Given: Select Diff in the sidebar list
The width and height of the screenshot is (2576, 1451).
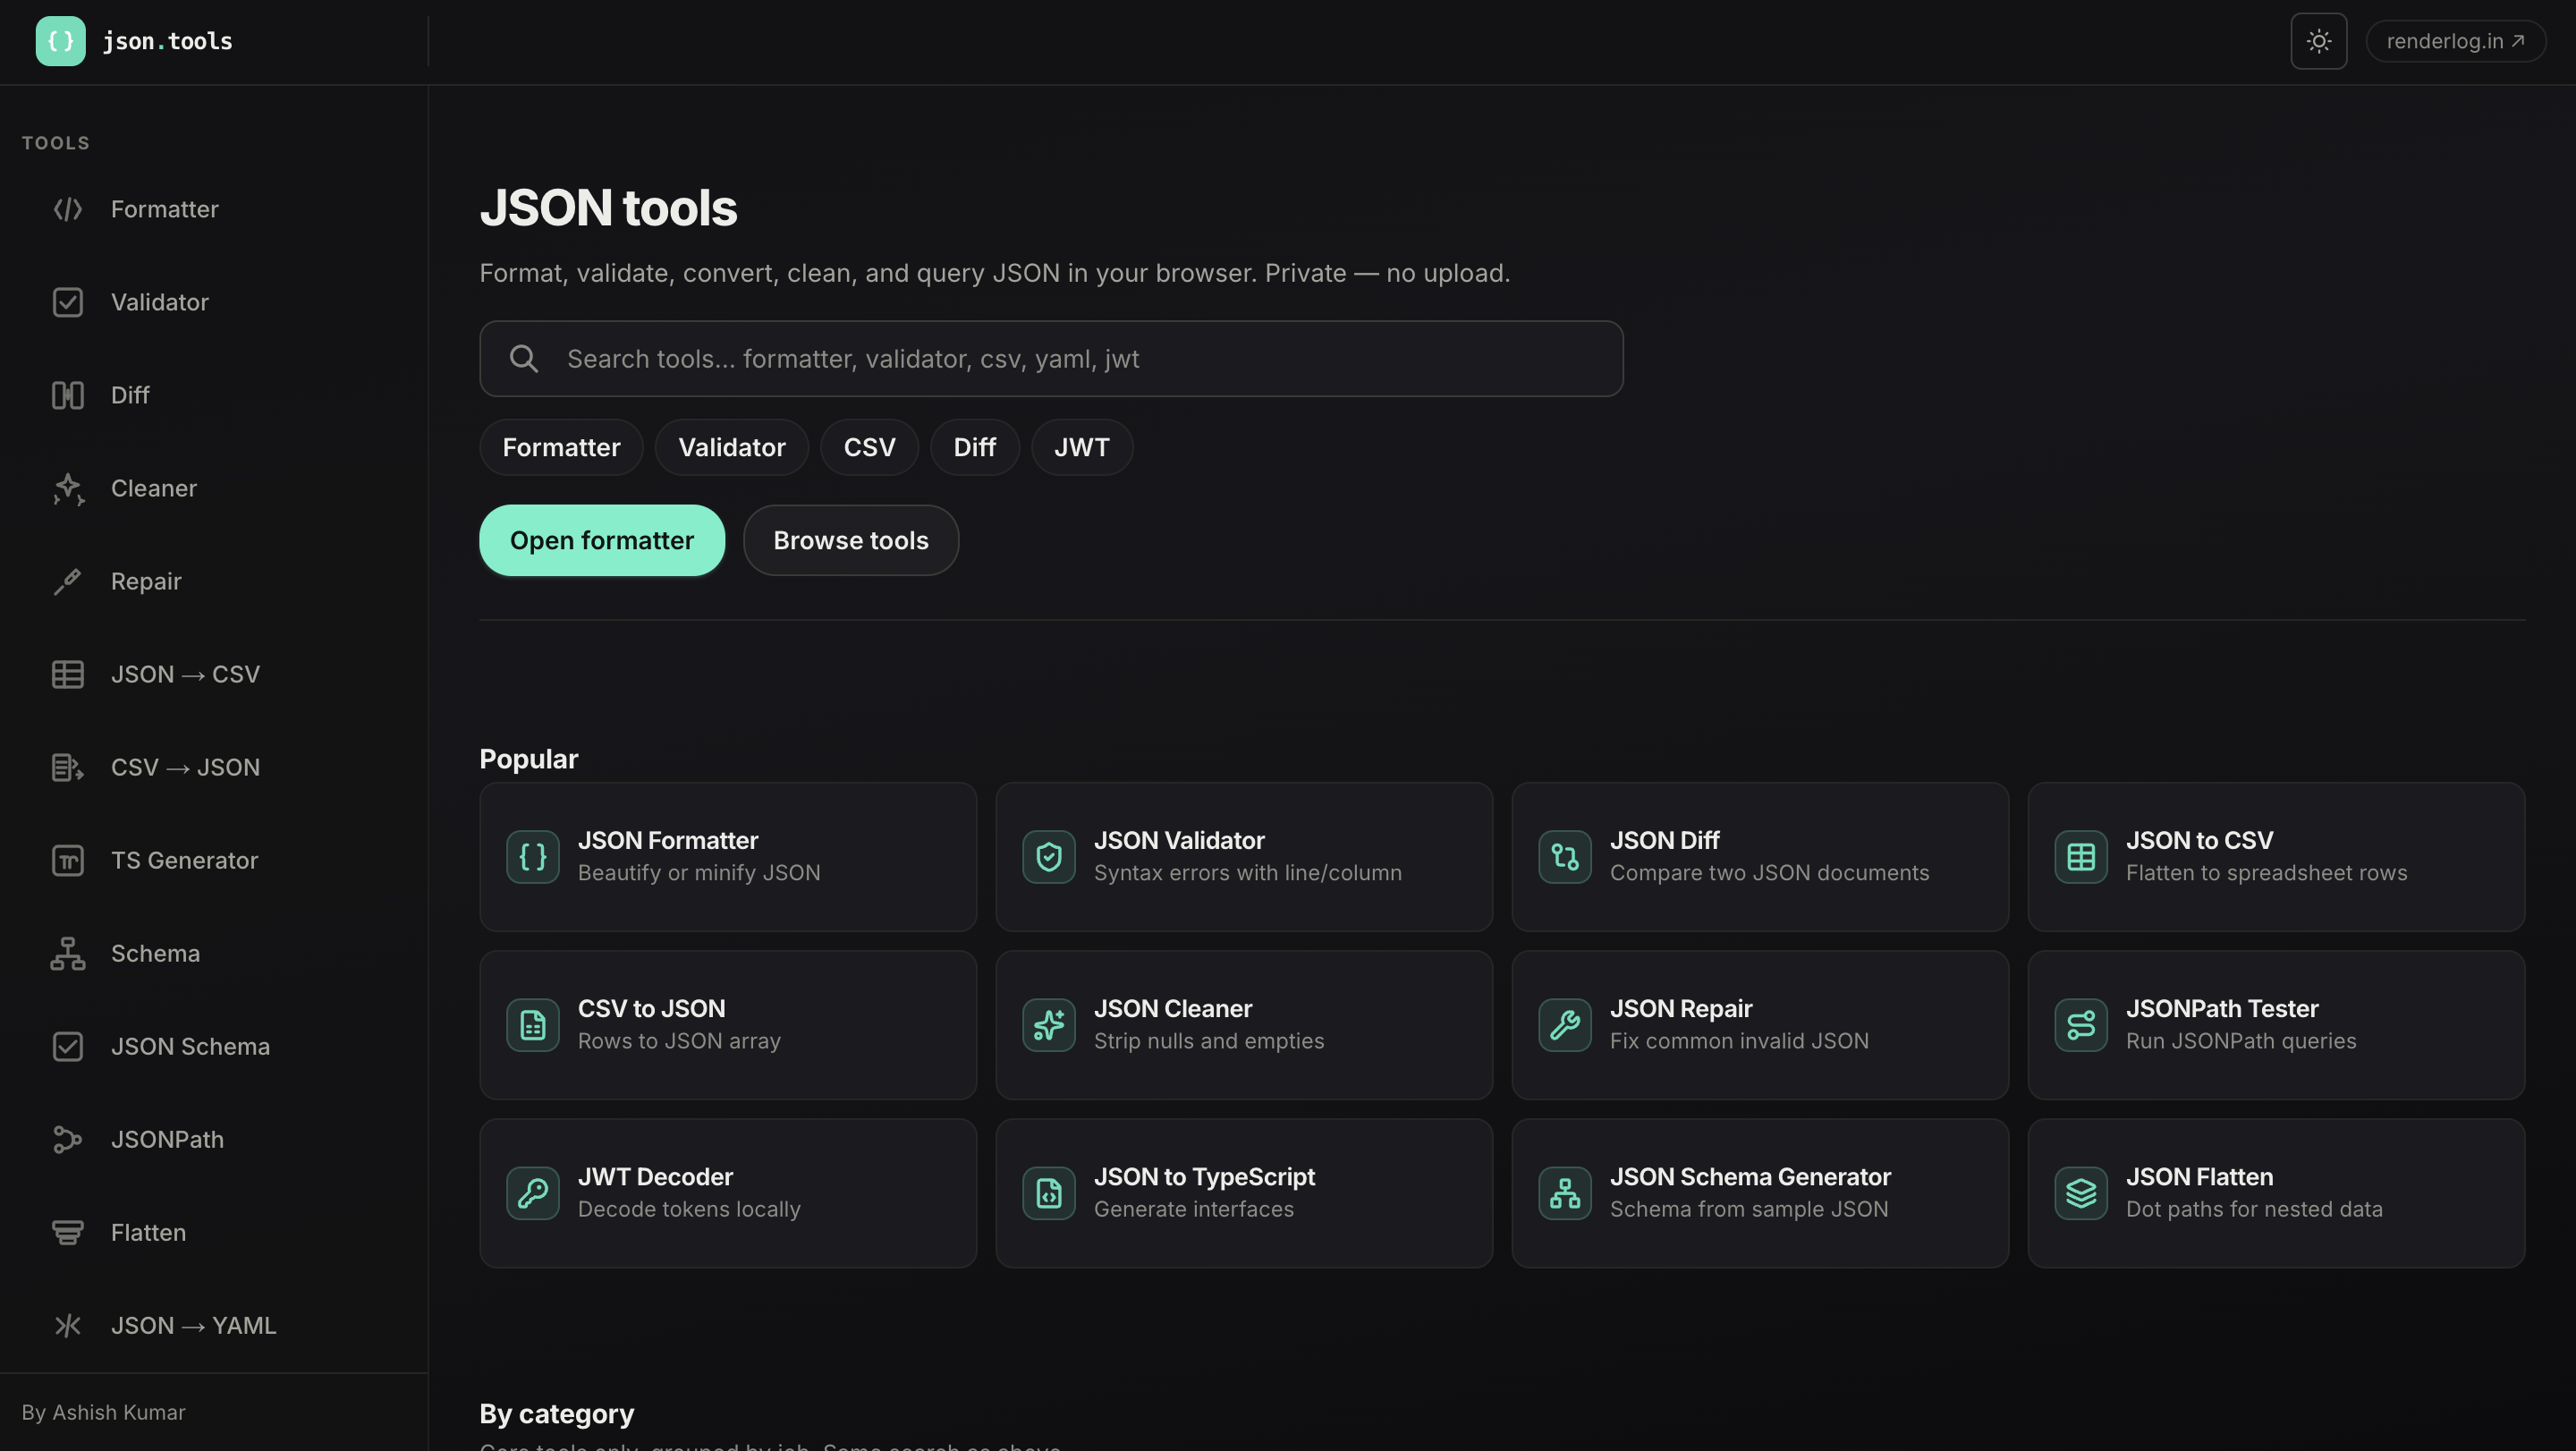Looking at the screenshot, I should [x=130, y=395].
